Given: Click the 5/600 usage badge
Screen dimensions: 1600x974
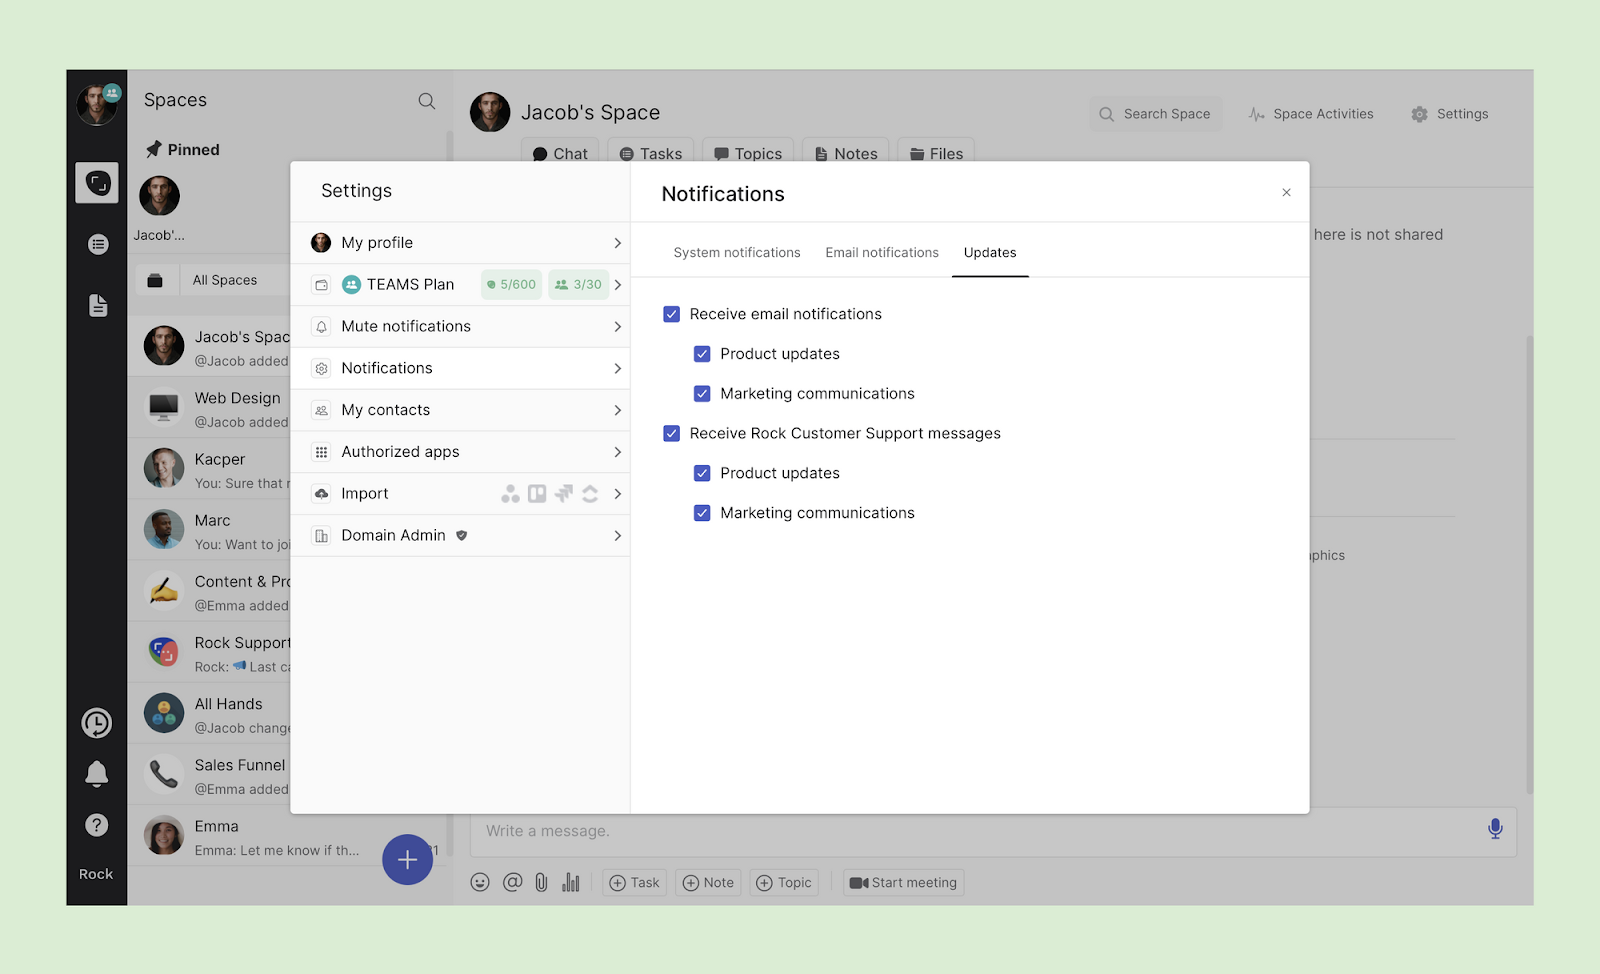Looking at the screenshot, I should (x=511, y=285).
